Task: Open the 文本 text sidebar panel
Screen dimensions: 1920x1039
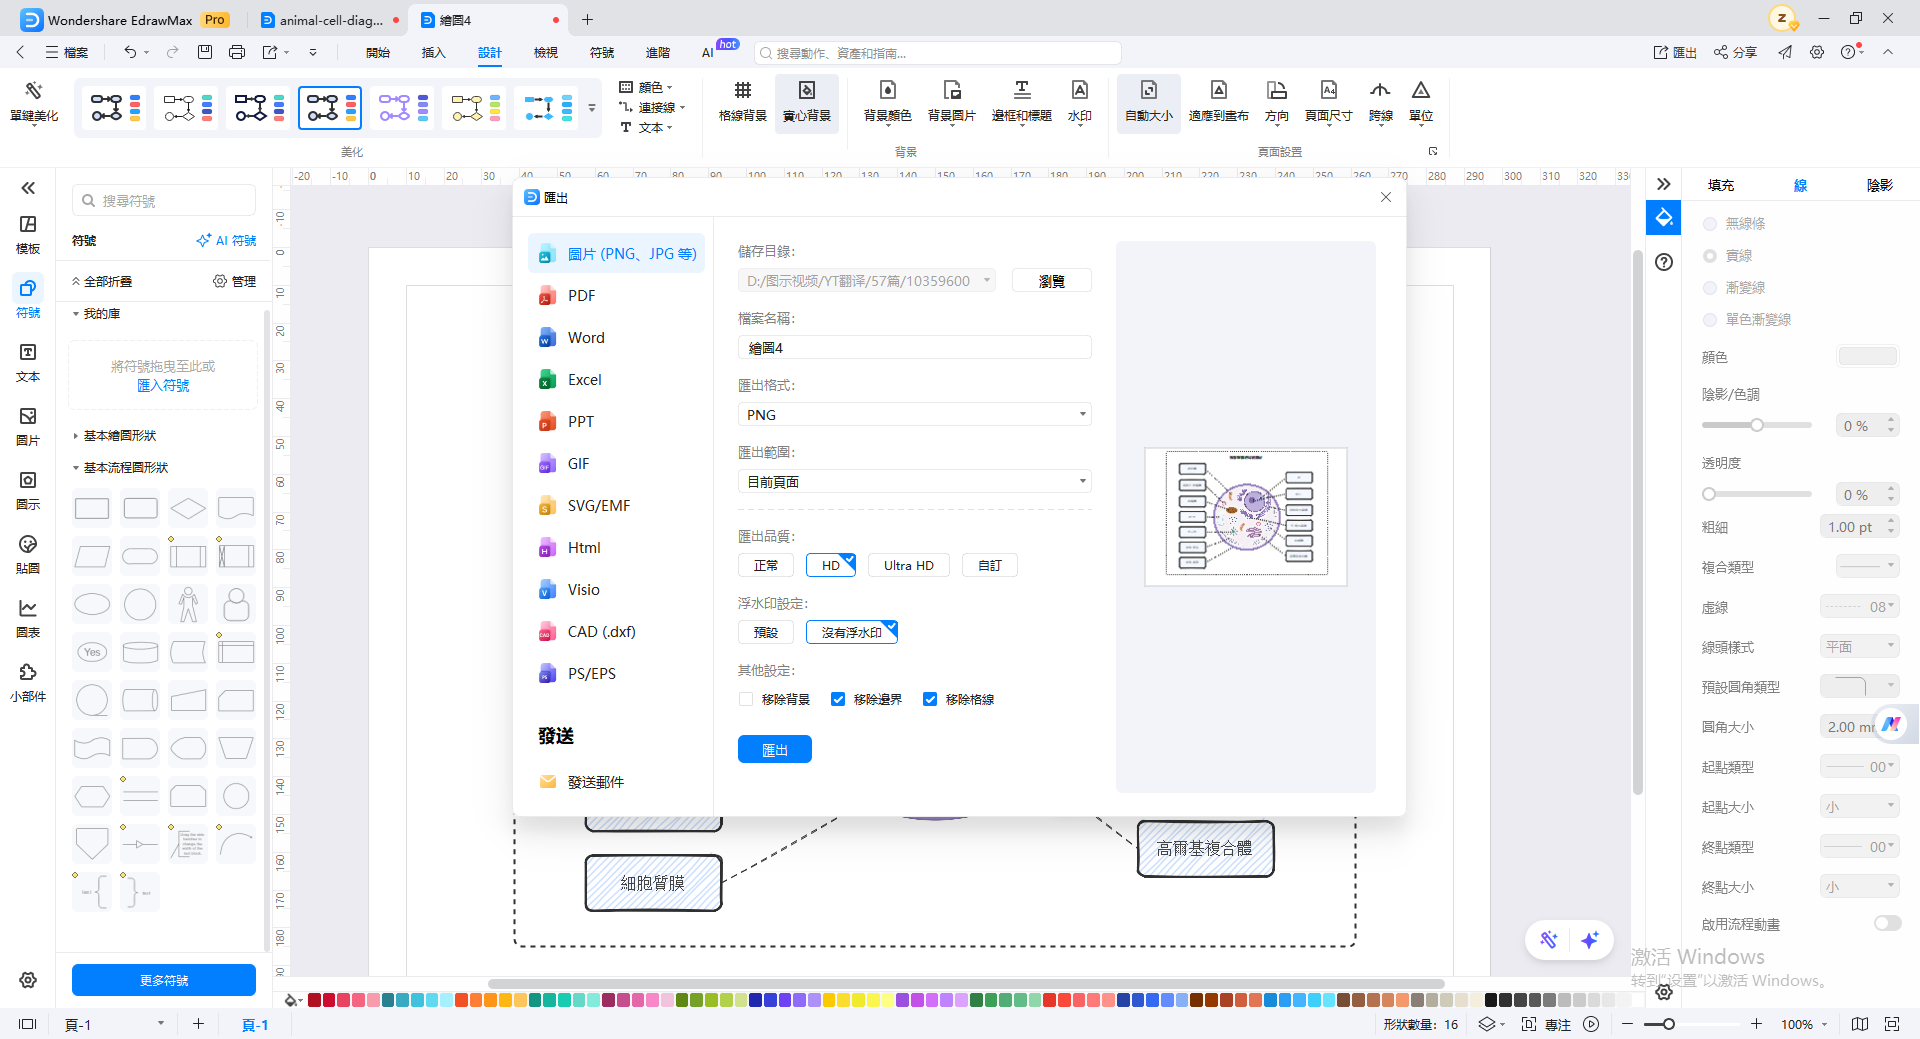Action: coord(28,363)
